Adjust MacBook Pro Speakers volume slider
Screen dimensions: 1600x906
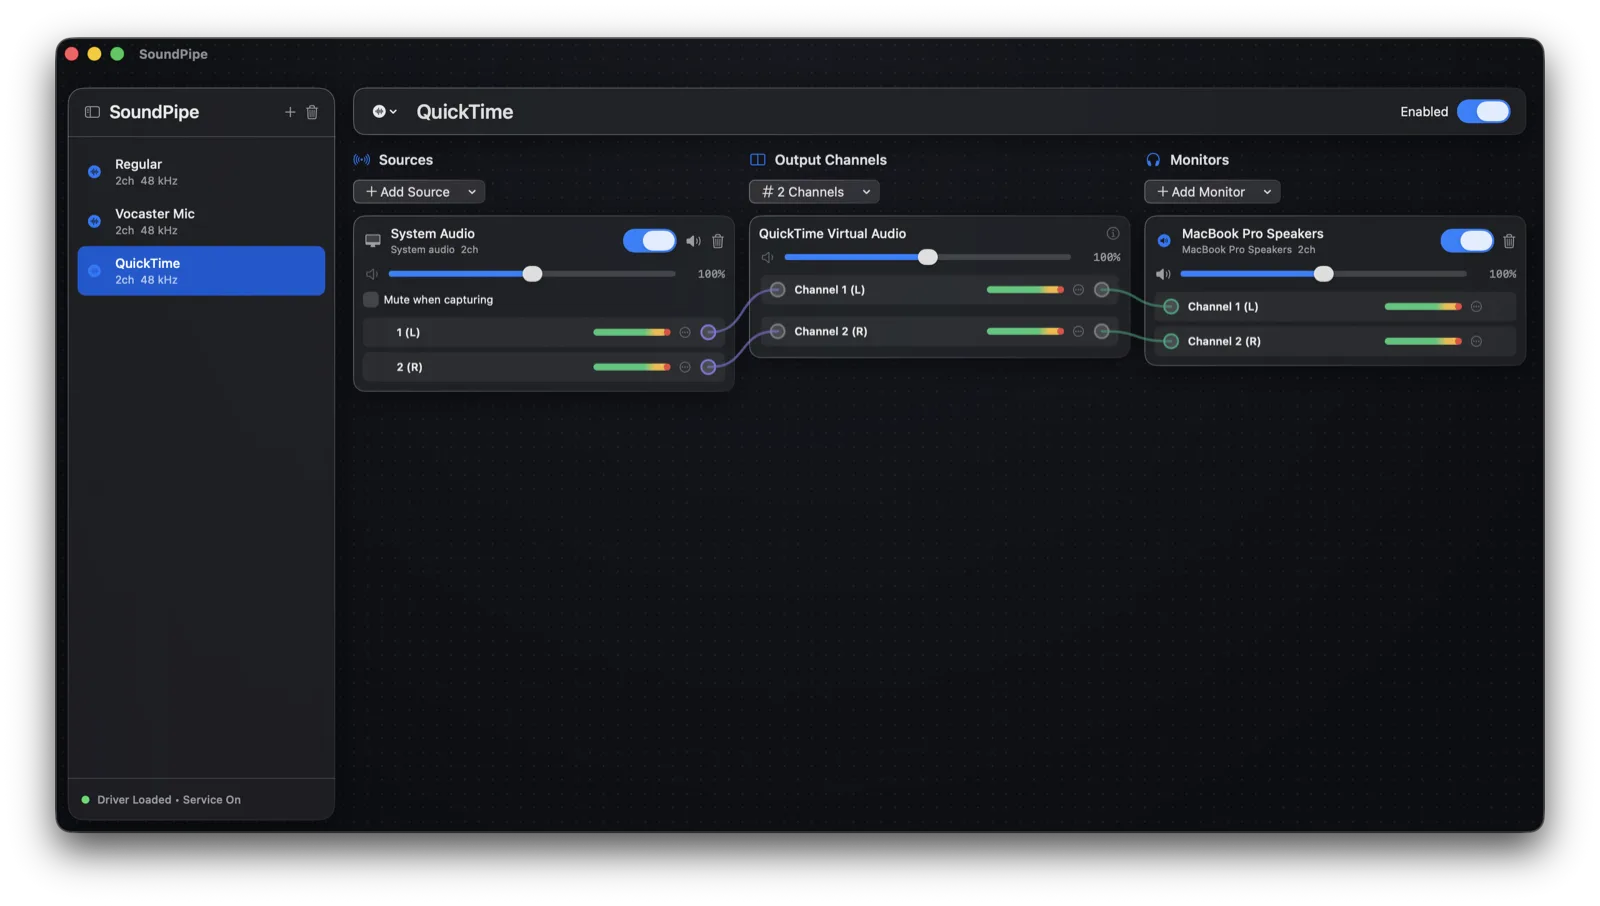(x=1323, y=274)
